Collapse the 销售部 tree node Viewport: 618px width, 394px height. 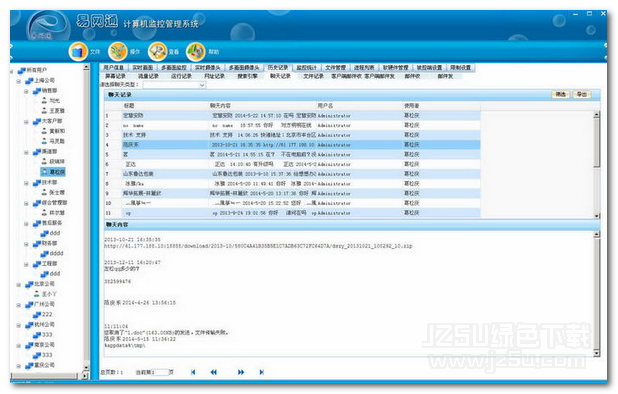coord(26,91)
